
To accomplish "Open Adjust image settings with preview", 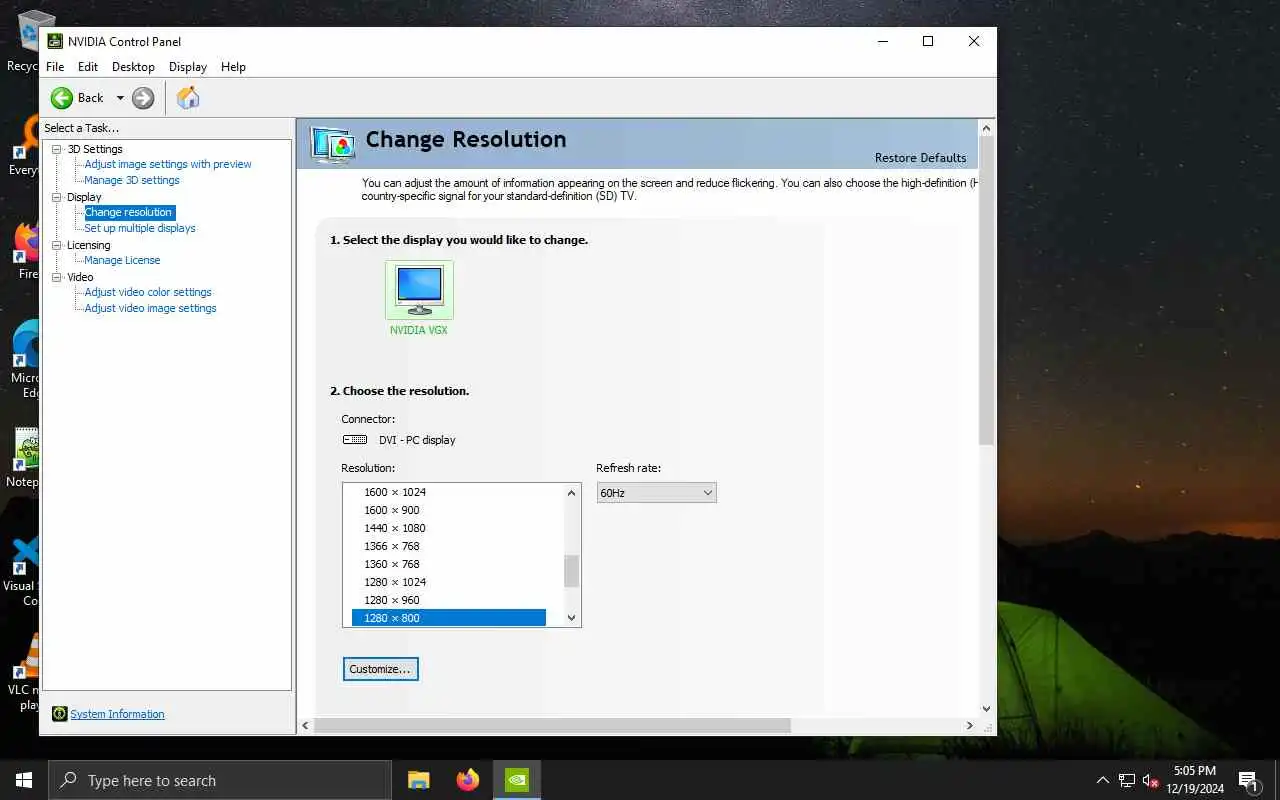I will (x=168, y=164).
